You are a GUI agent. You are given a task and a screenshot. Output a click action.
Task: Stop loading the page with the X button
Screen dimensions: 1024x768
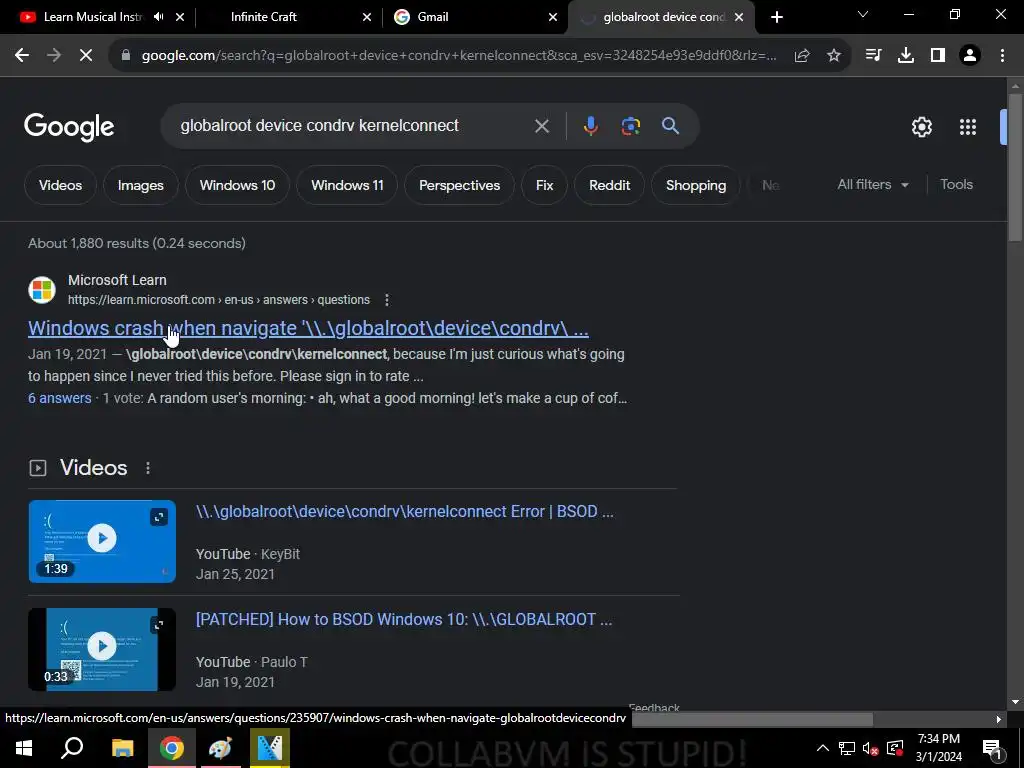pos(86,56)
